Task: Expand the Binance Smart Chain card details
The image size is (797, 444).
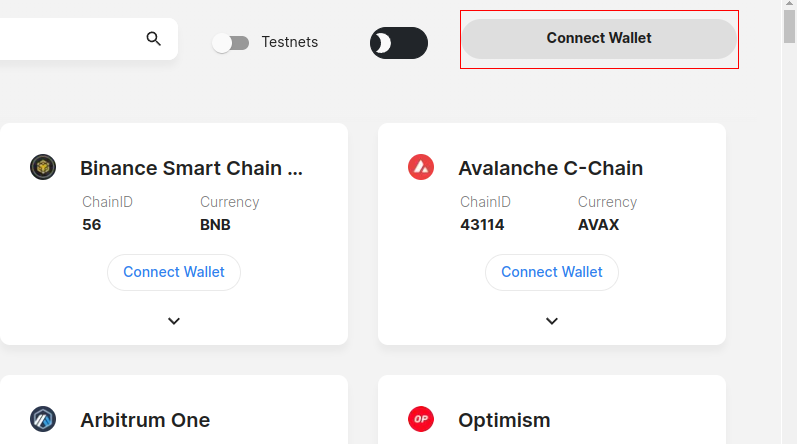Action: 174,321
